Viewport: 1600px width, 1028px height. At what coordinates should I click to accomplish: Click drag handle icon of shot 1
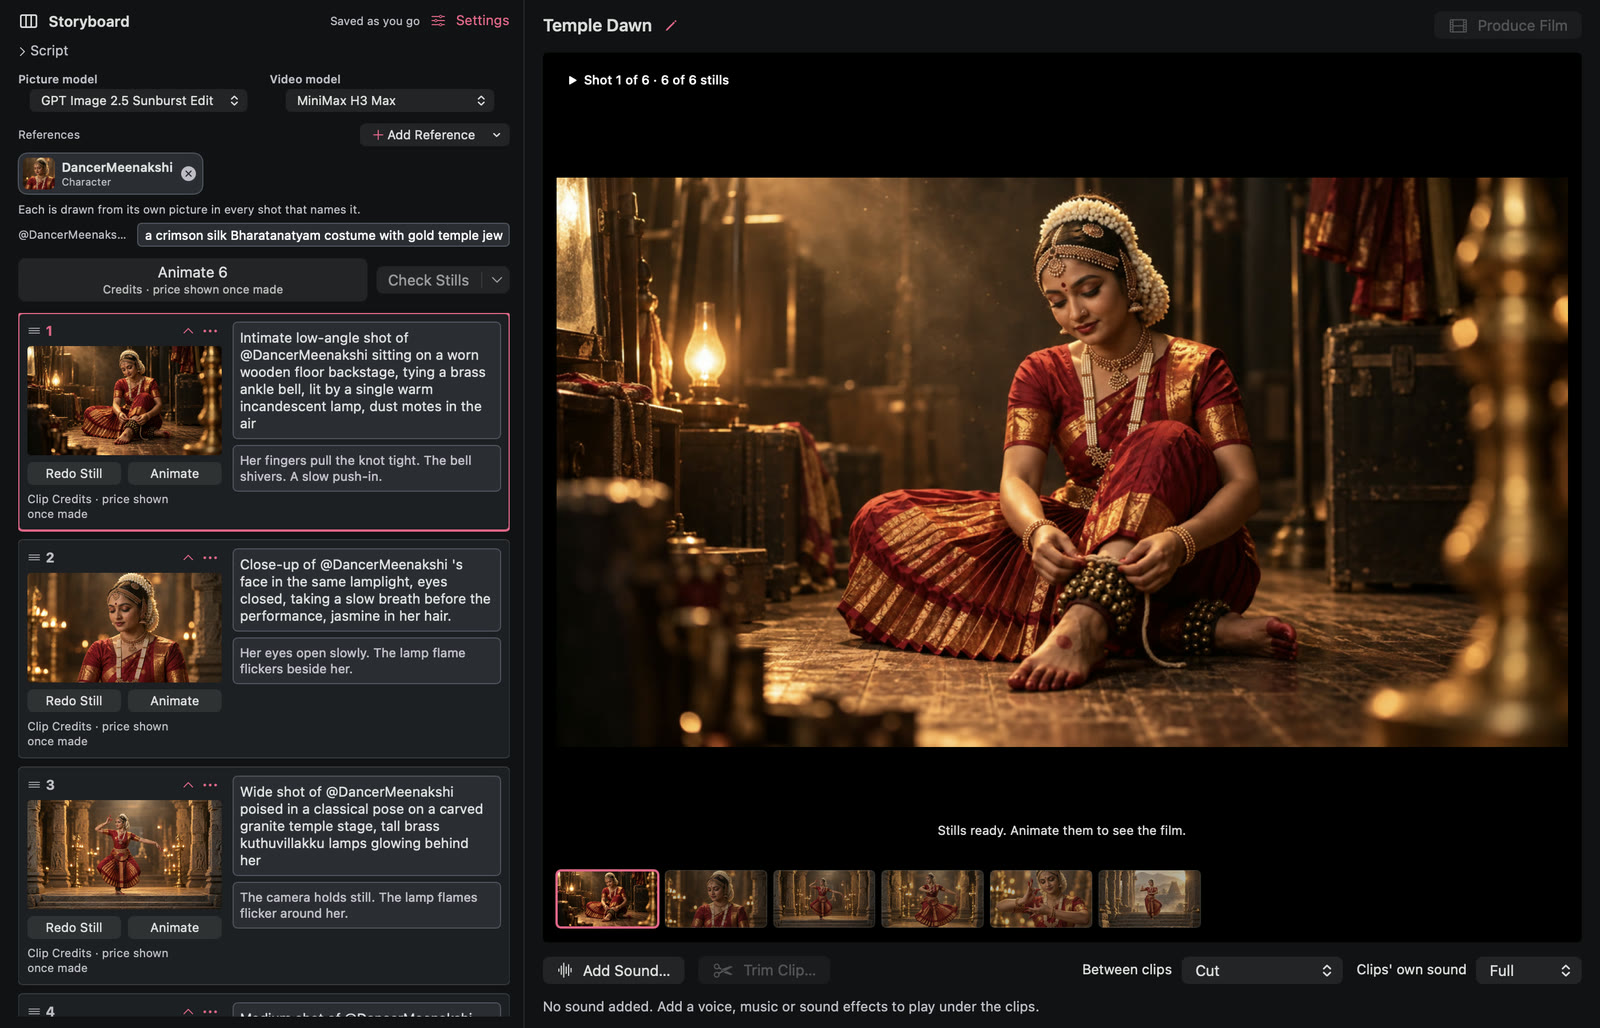pos(34,331)
